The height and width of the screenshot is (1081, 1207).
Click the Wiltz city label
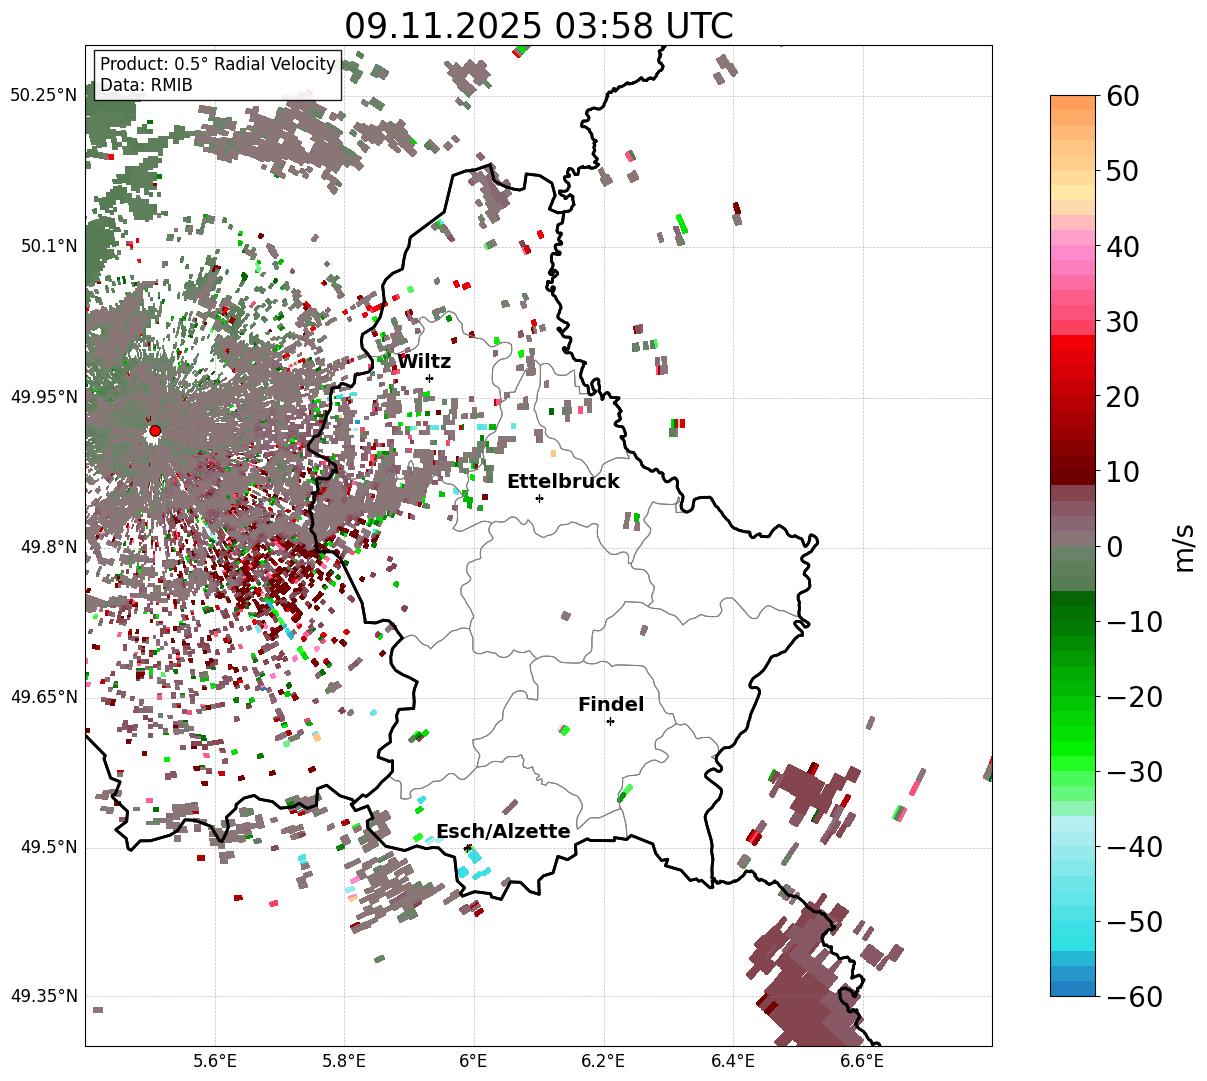click(424, 362)
